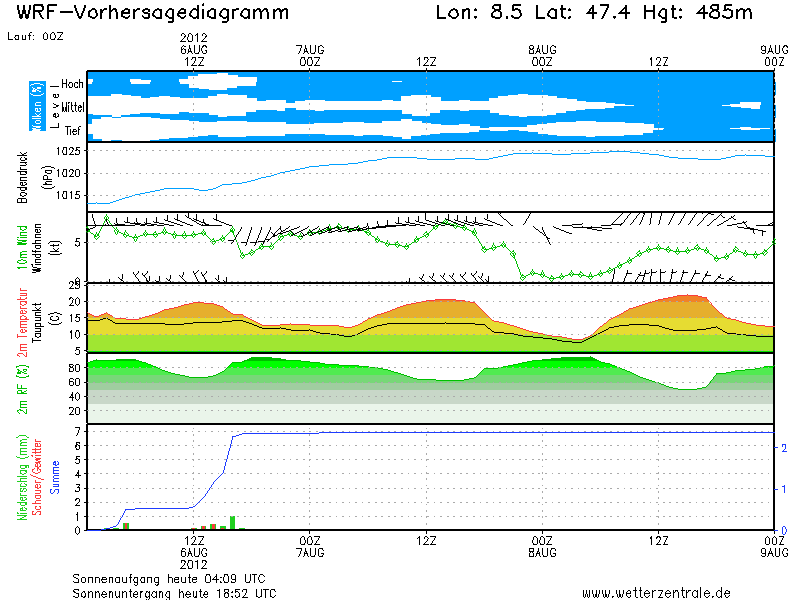
Task: Click the WRF-Vorhersagediagramm title
Action: click(x=153, y=13)
